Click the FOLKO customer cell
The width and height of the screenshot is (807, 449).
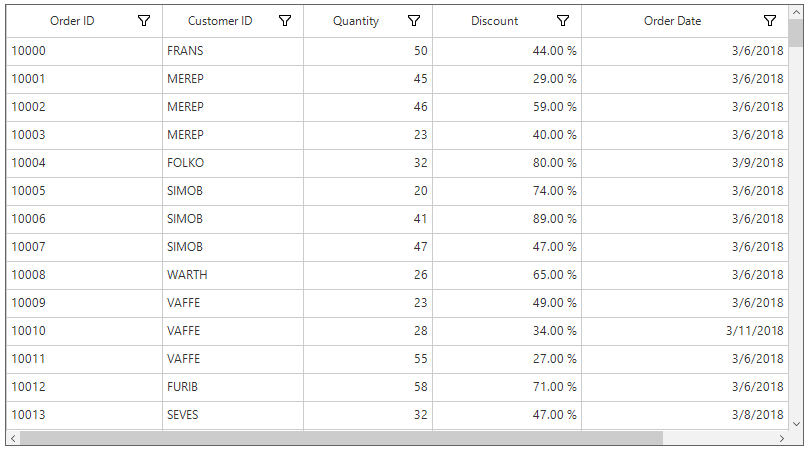point(233,163)
